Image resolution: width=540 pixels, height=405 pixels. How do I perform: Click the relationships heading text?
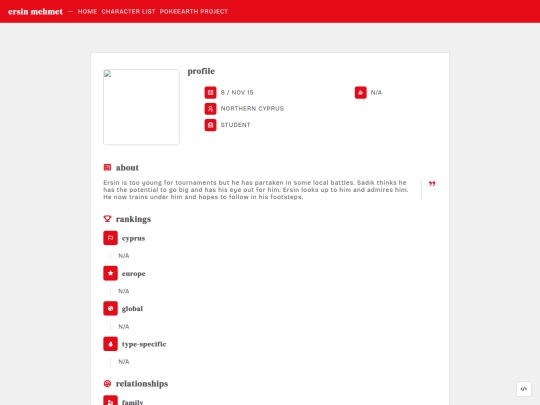(142, 384)
